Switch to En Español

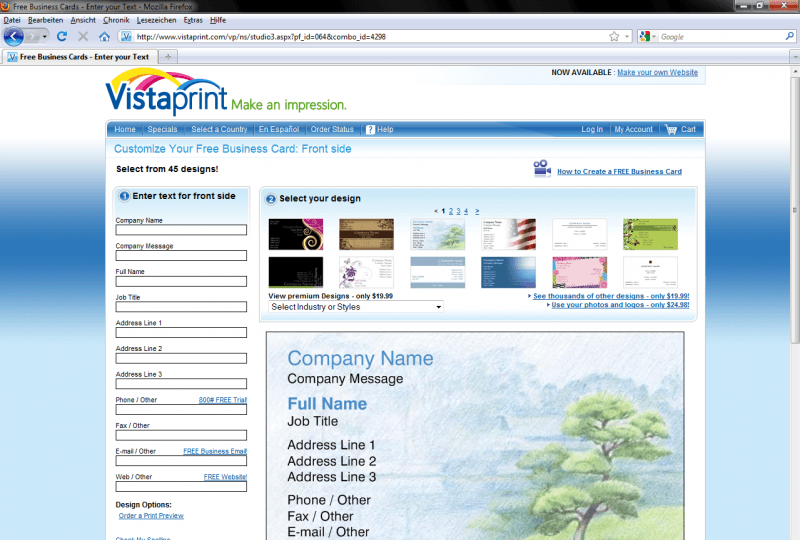pyautogui.click(x=279, y=130)
